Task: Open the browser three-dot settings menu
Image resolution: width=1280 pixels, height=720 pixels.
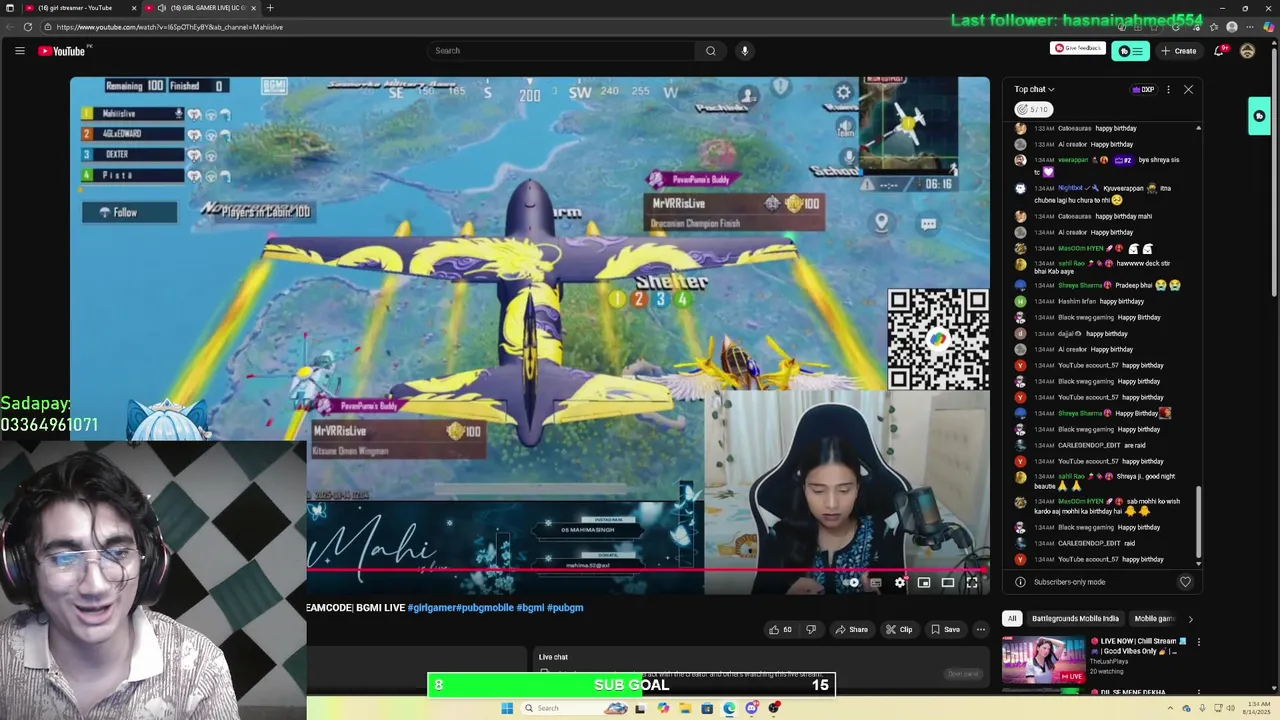Action: click(x=1250, y=27)
